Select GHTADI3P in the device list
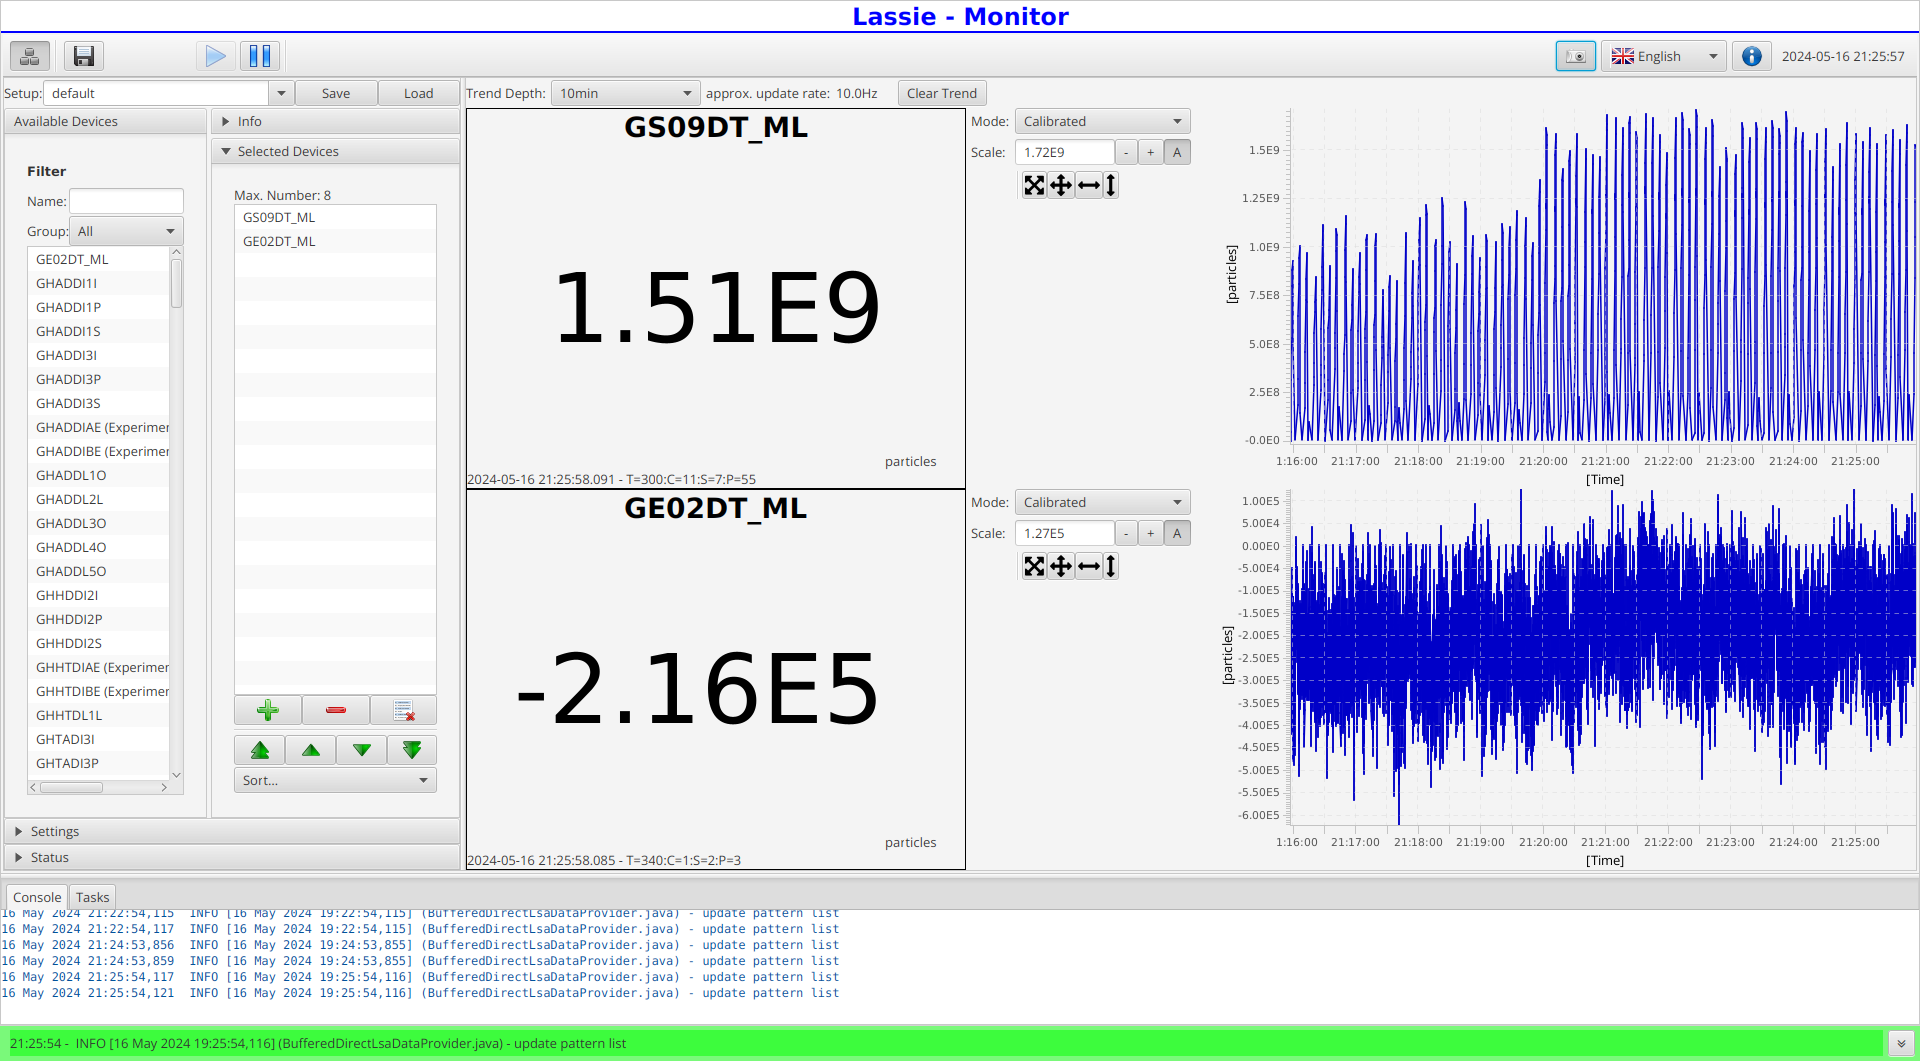This screenshot has width=1920, height=1061. (98, 763)
